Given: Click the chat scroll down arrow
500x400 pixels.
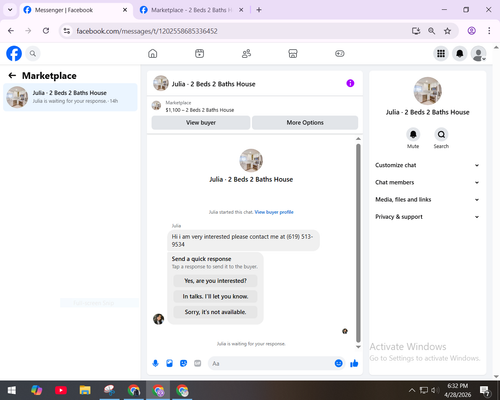Looking at the screenshot, I should 358,347.
